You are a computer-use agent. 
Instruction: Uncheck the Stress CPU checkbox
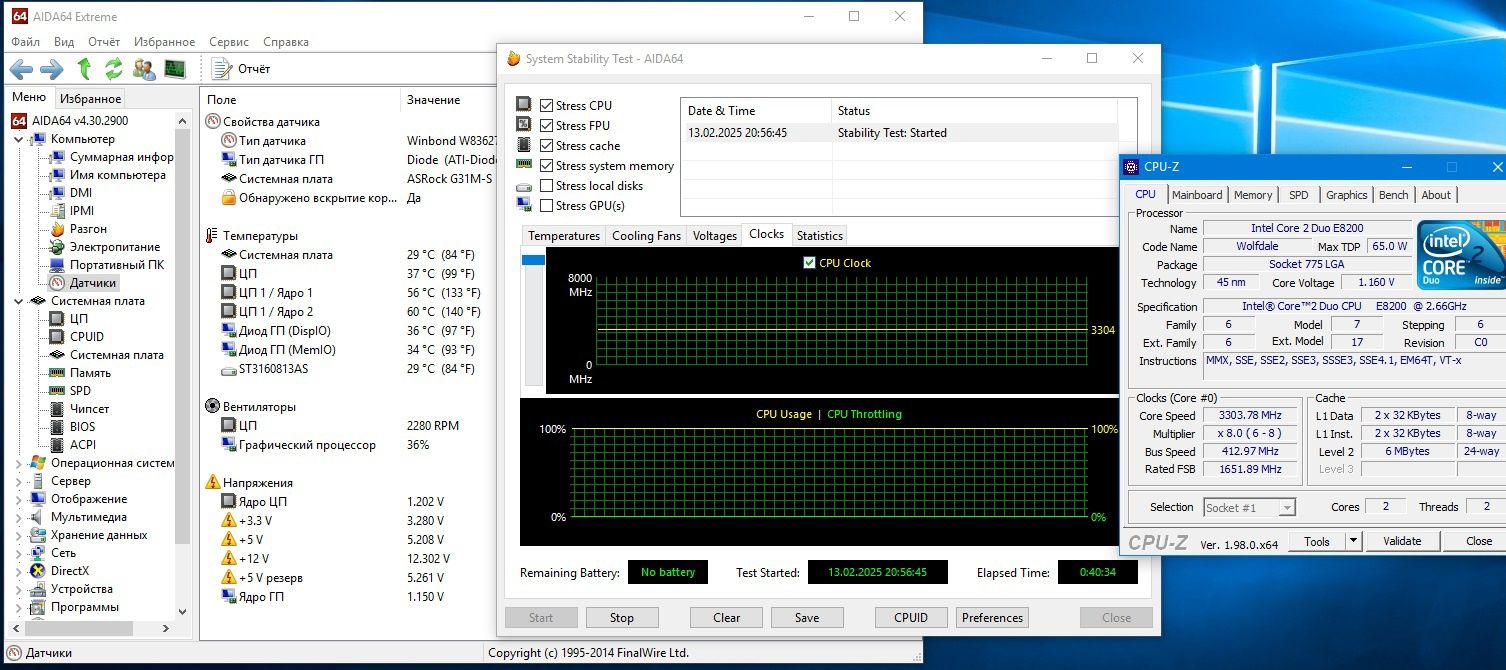coord(546,105)
